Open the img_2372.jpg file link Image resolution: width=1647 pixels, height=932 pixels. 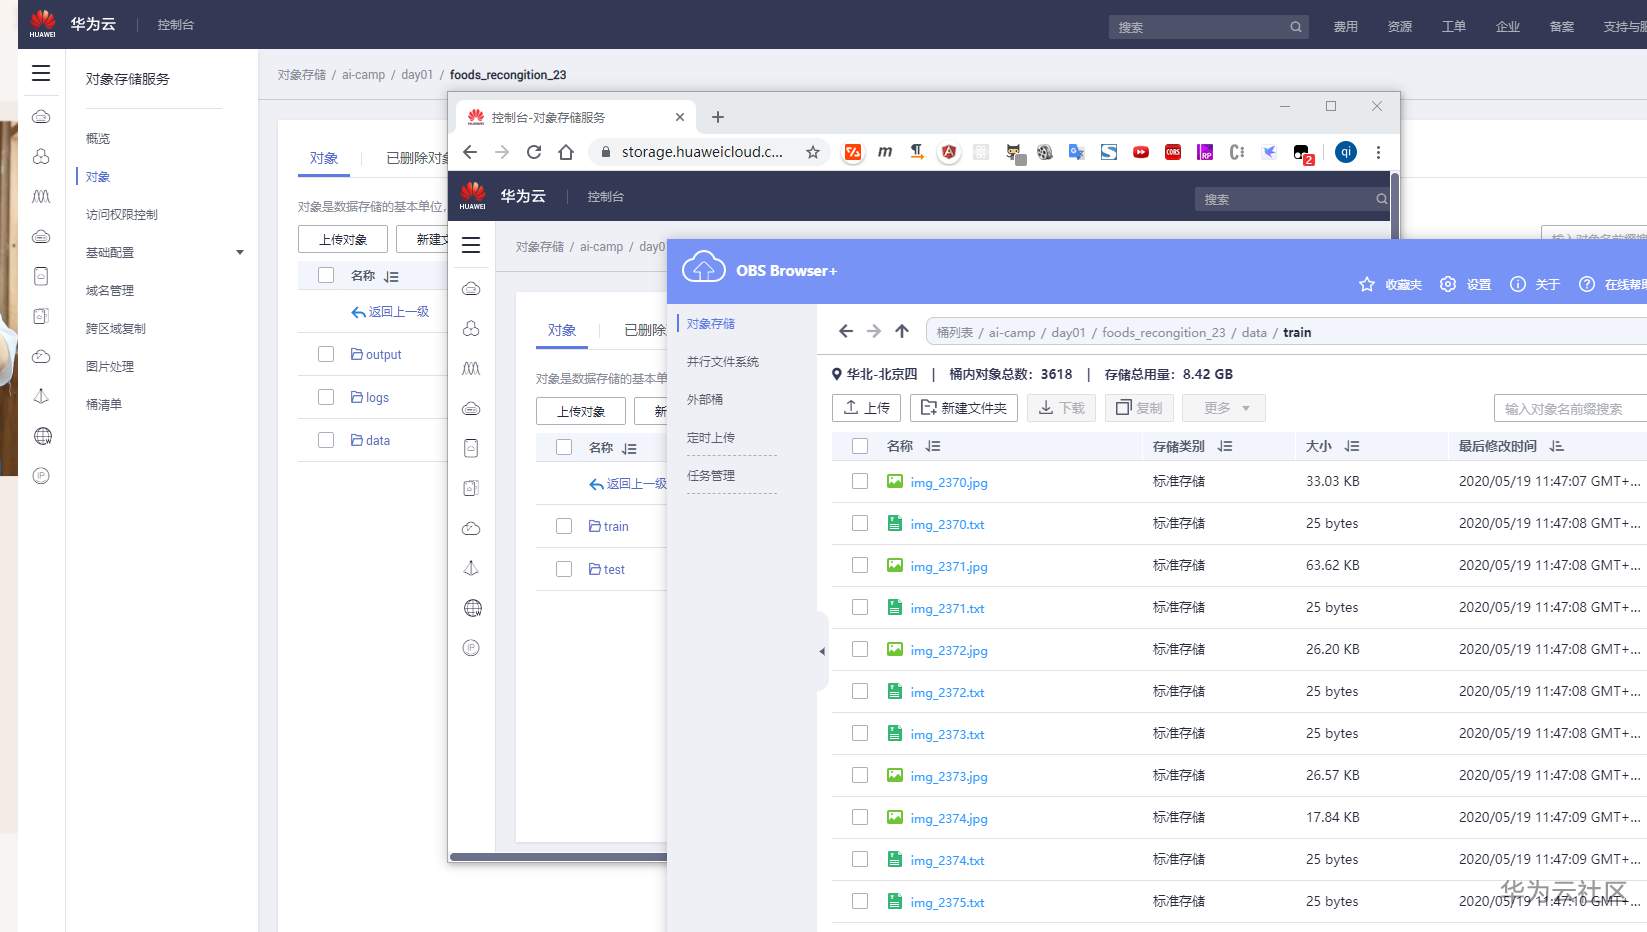(x=949, y=650)
